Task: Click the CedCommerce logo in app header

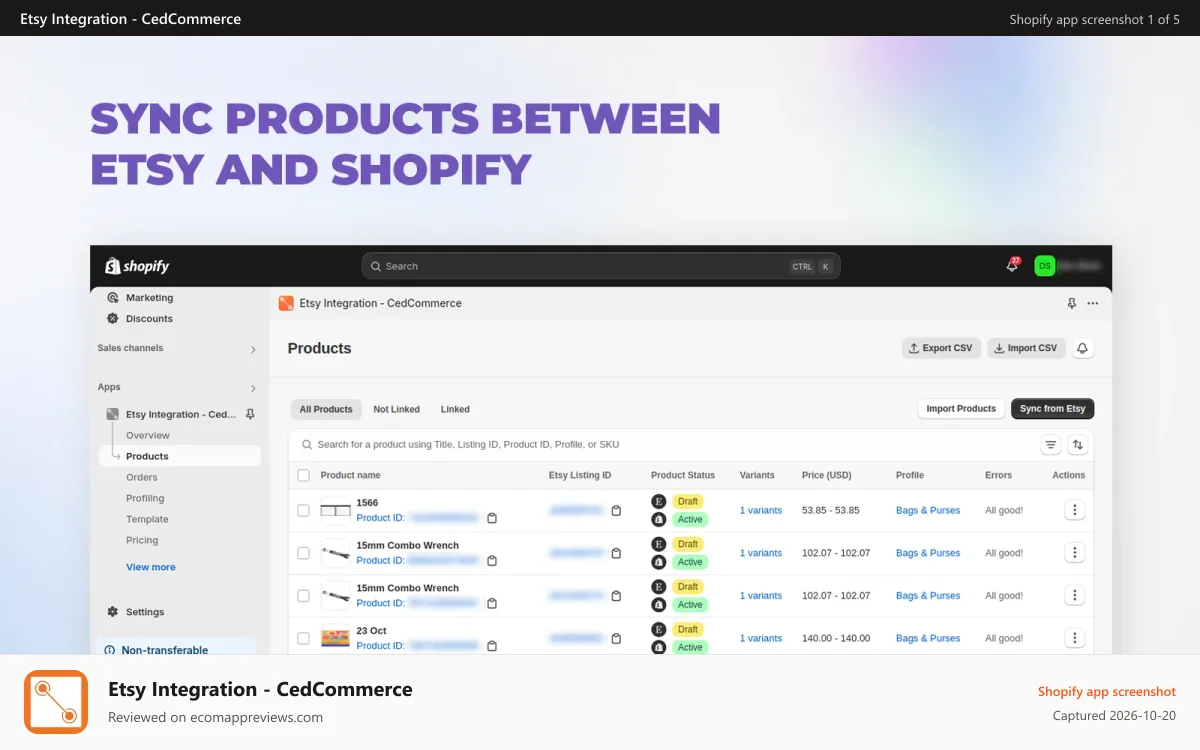Action: 286,303
